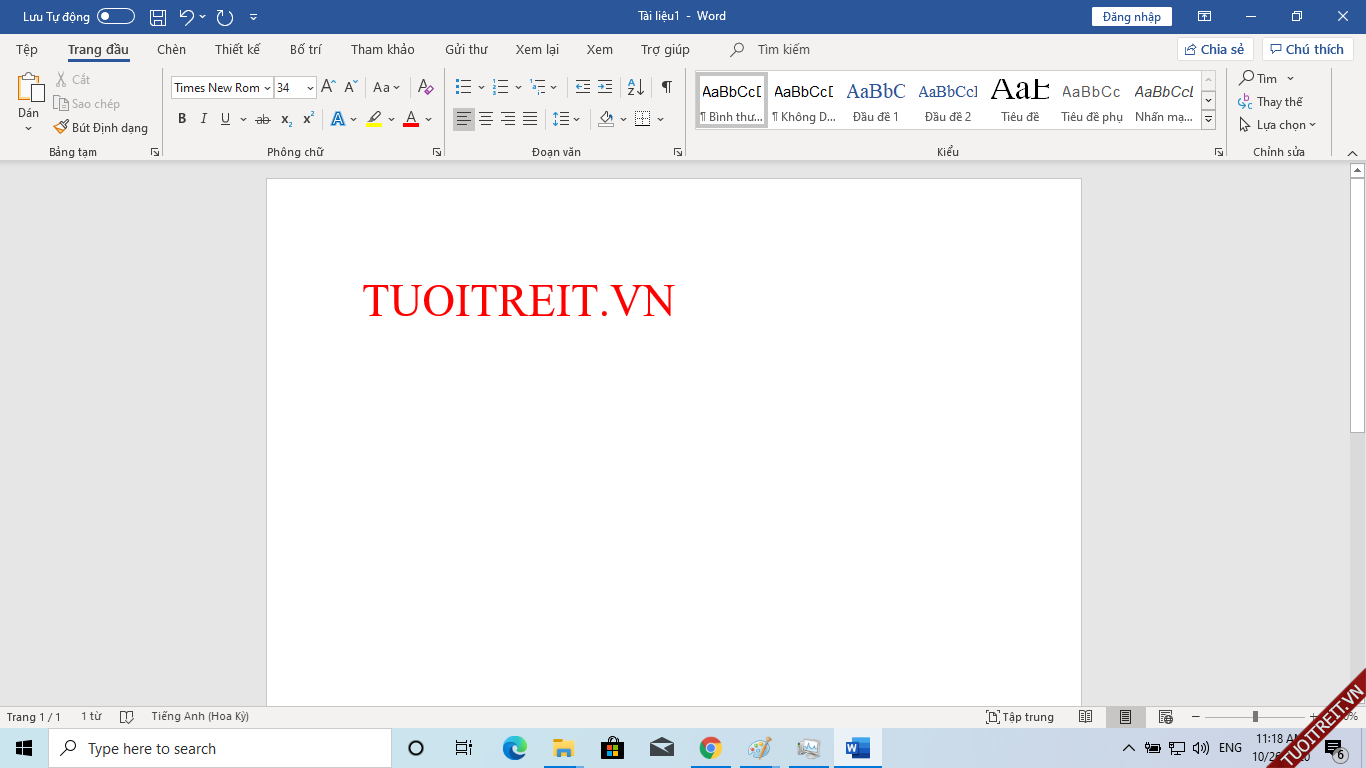Toggle the Lưu Tự động switch

tap(116, 17)
